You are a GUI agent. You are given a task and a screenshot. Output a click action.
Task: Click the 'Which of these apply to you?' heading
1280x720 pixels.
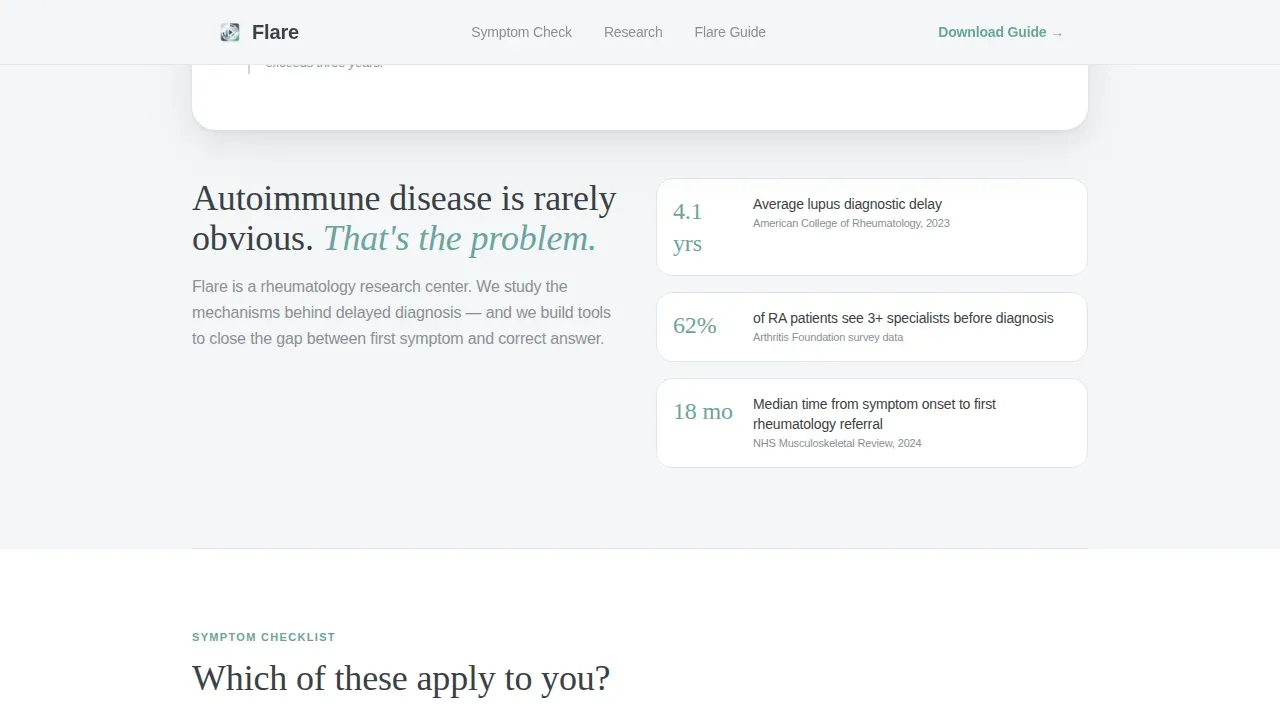tap(401, 678)
